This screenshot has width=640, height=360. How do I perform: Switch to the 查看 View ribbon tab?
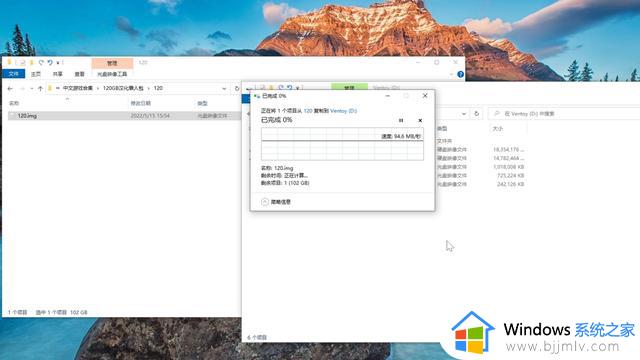pos(79,74)
